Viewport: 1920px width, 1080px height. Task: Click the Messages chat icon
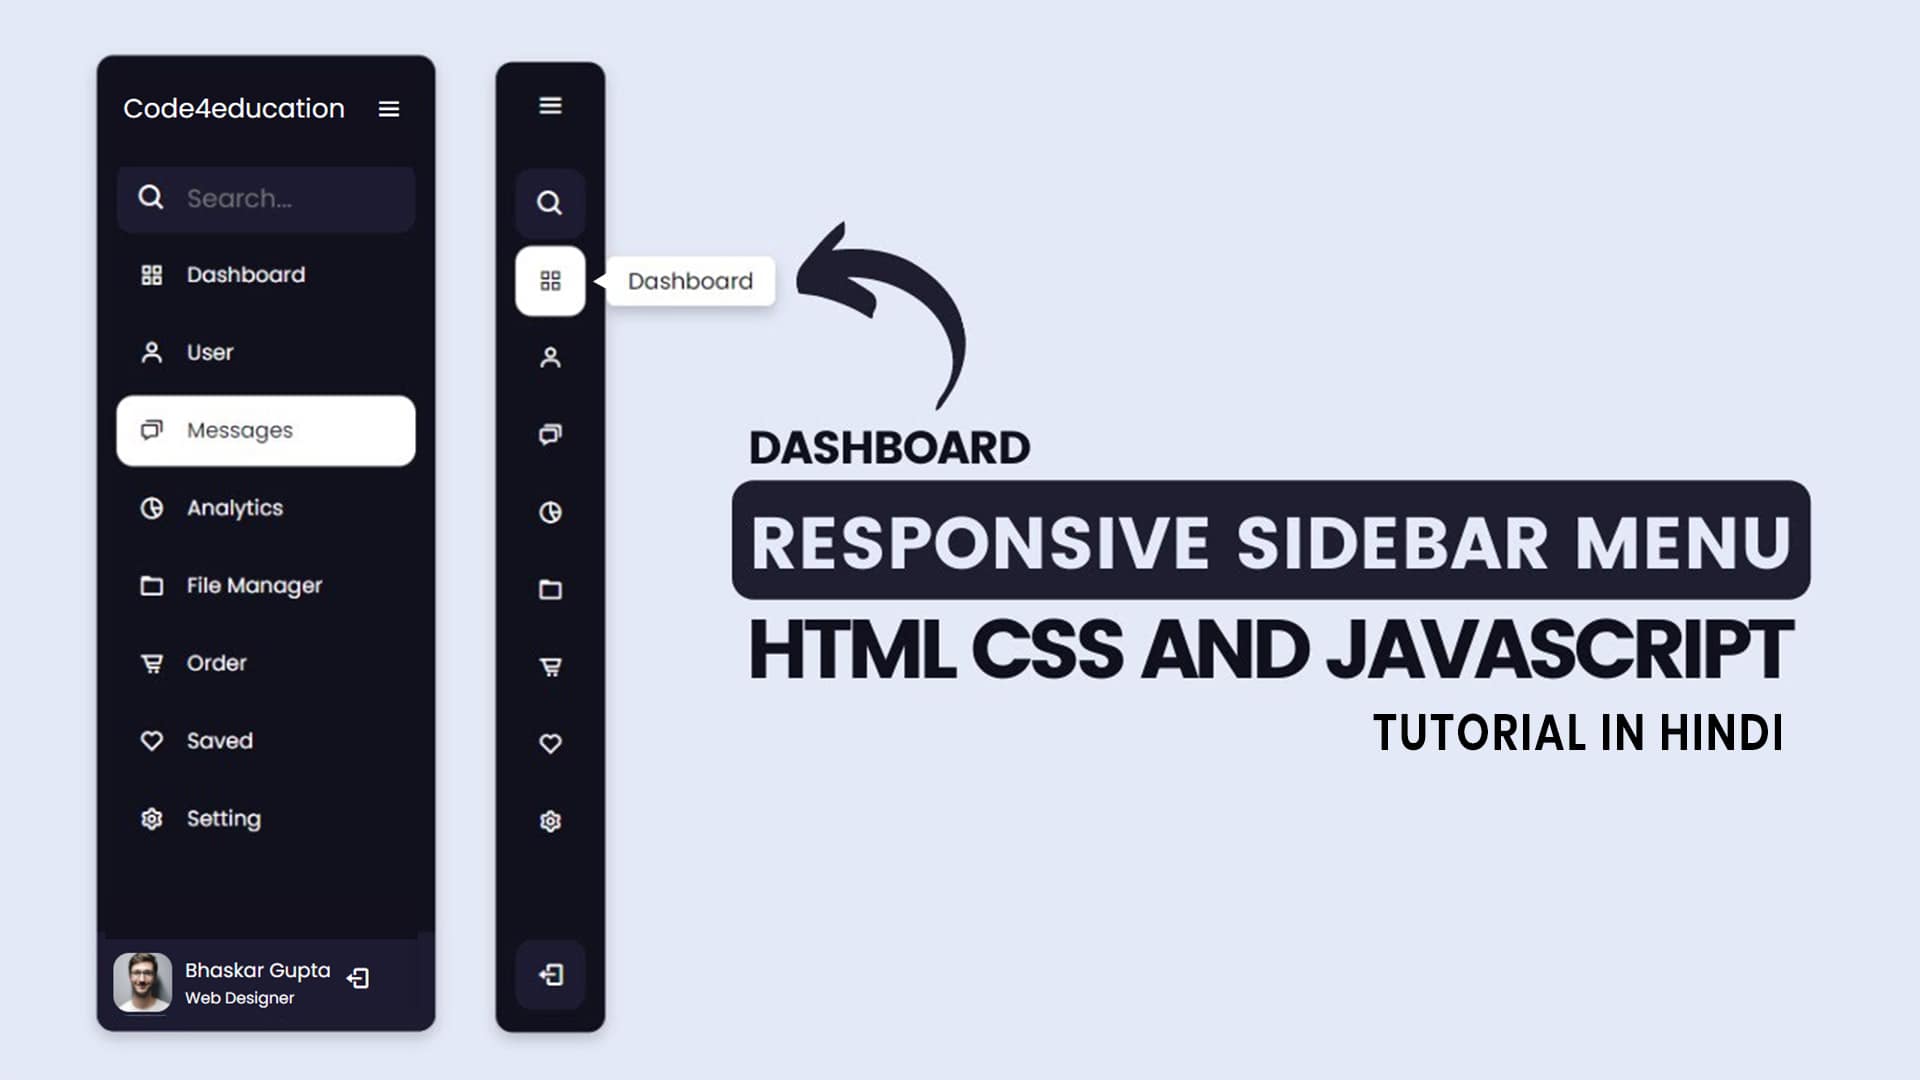[x=149, y=429]
